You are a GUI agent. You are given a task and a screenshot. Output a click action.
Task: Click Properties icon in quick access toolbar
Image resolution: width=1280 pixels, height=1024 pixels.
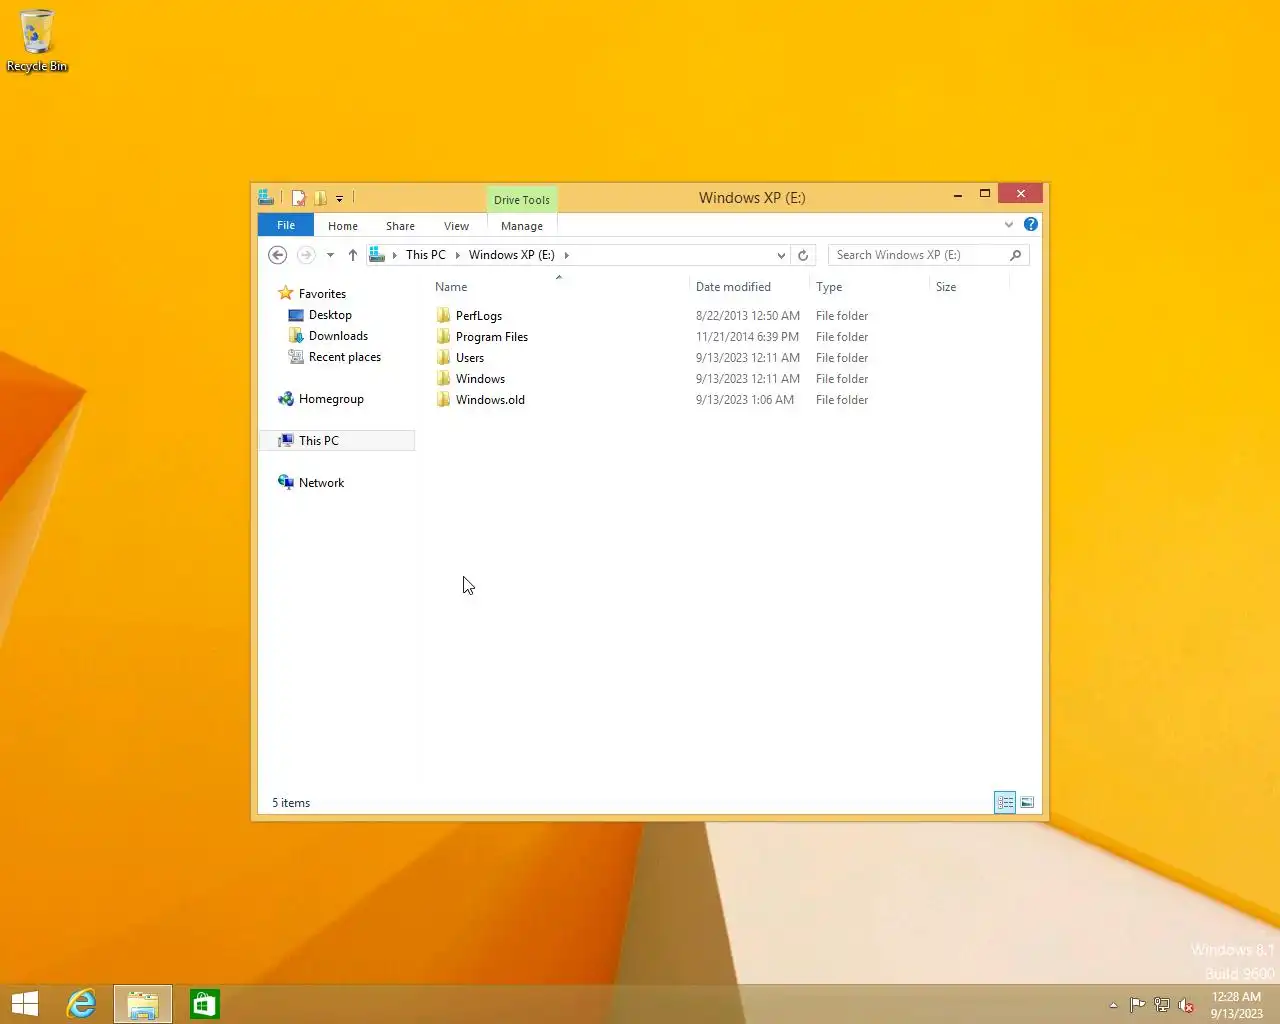[298, 198]
